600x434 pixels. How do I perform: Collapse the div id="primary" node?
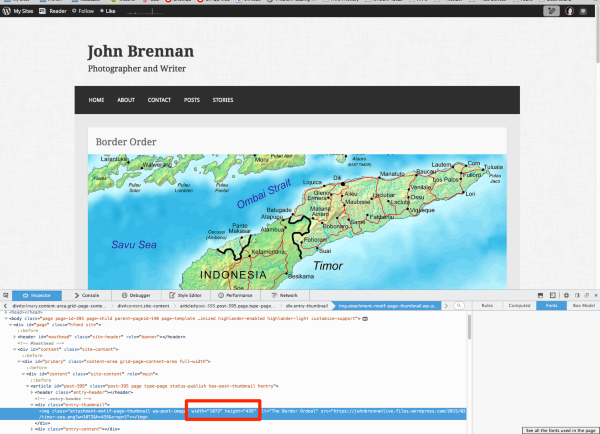[x=19, y=361]
